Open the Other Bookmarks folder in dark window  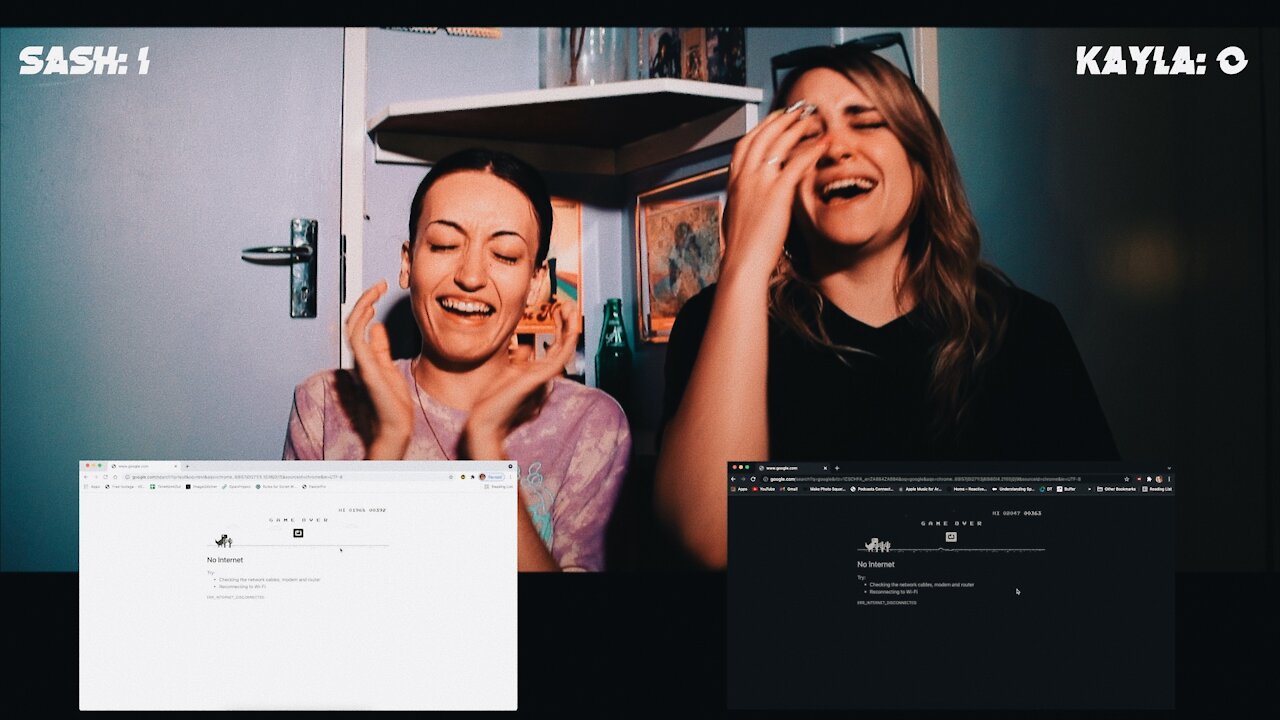click(1117, 489)
